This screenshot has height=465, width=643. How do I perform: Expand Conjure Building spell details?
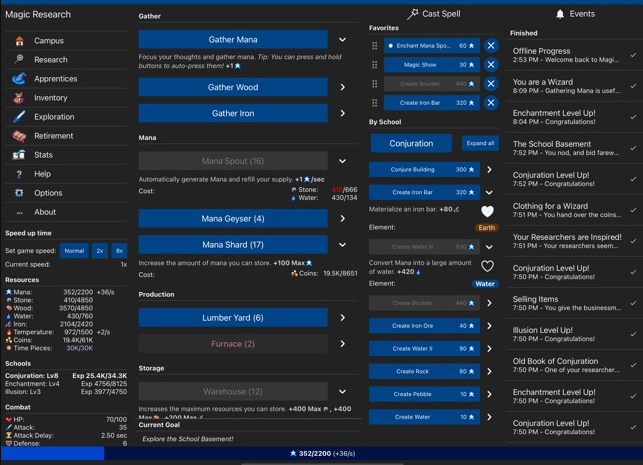pos(489,169)
